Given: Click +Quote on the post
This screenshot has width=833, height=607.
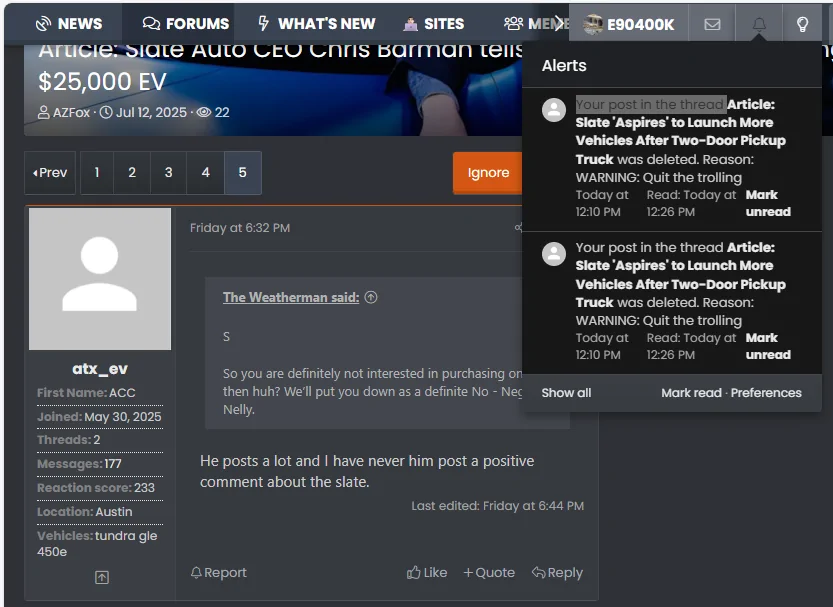Looking at the screenshot, I should [x=489, y=572].
